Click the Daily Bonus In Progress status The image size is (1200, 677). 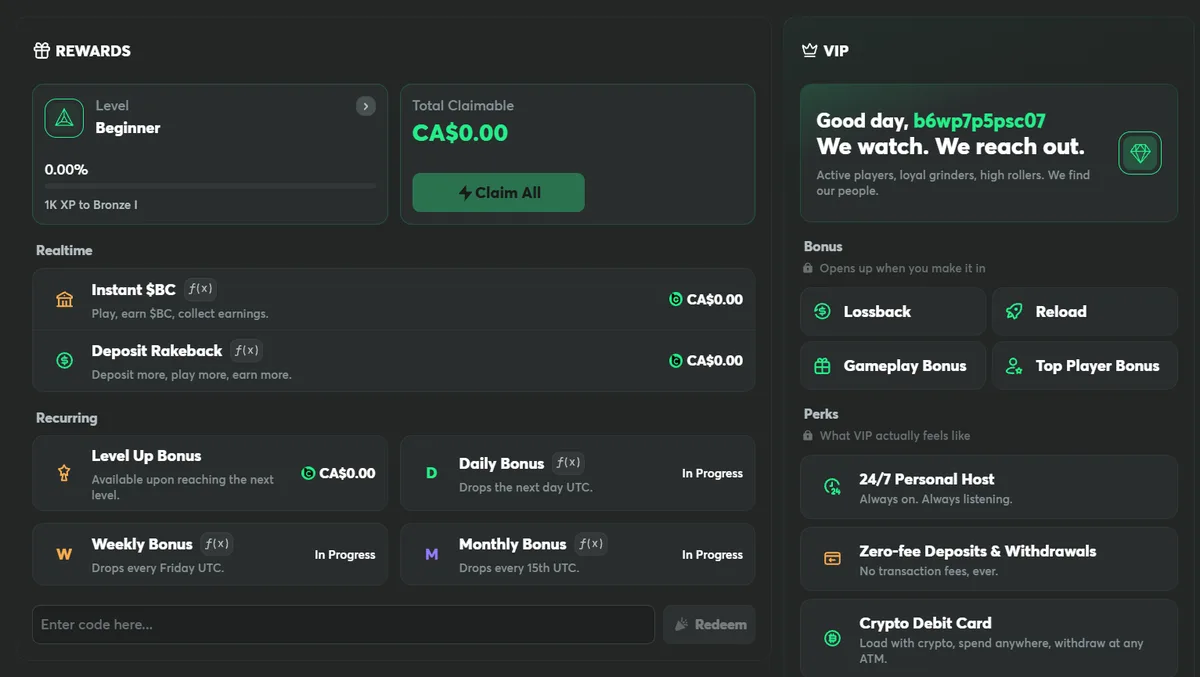pos(712,473)
